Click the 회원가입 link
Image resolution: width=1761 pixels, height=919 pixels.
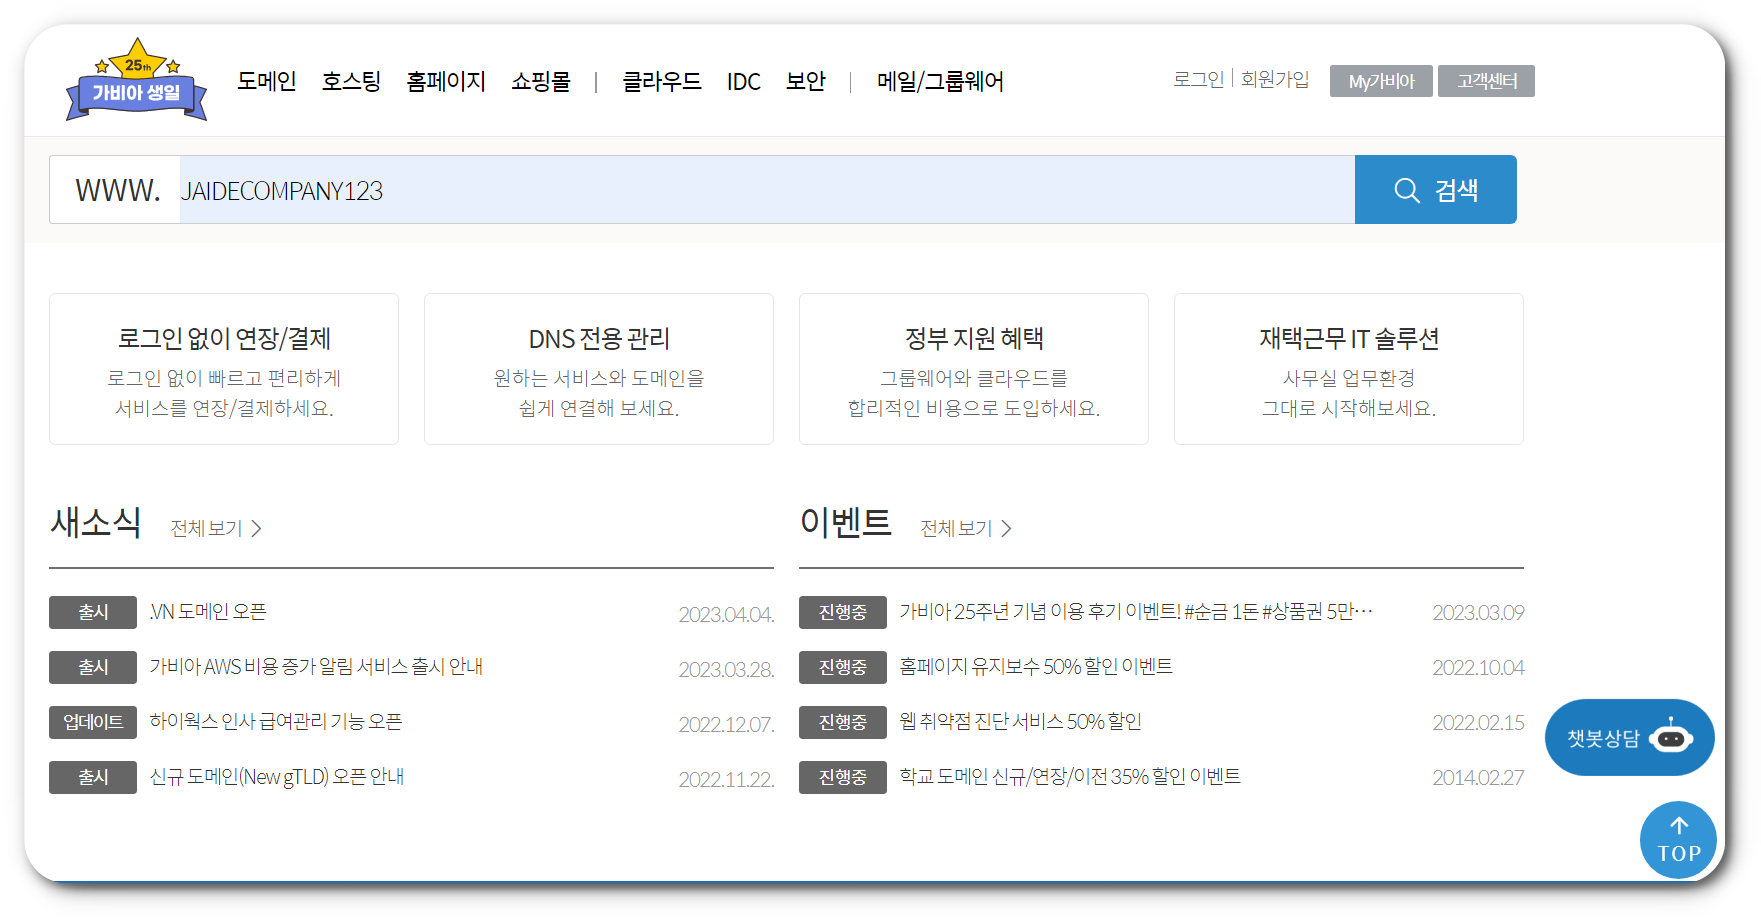[1276, 80]
